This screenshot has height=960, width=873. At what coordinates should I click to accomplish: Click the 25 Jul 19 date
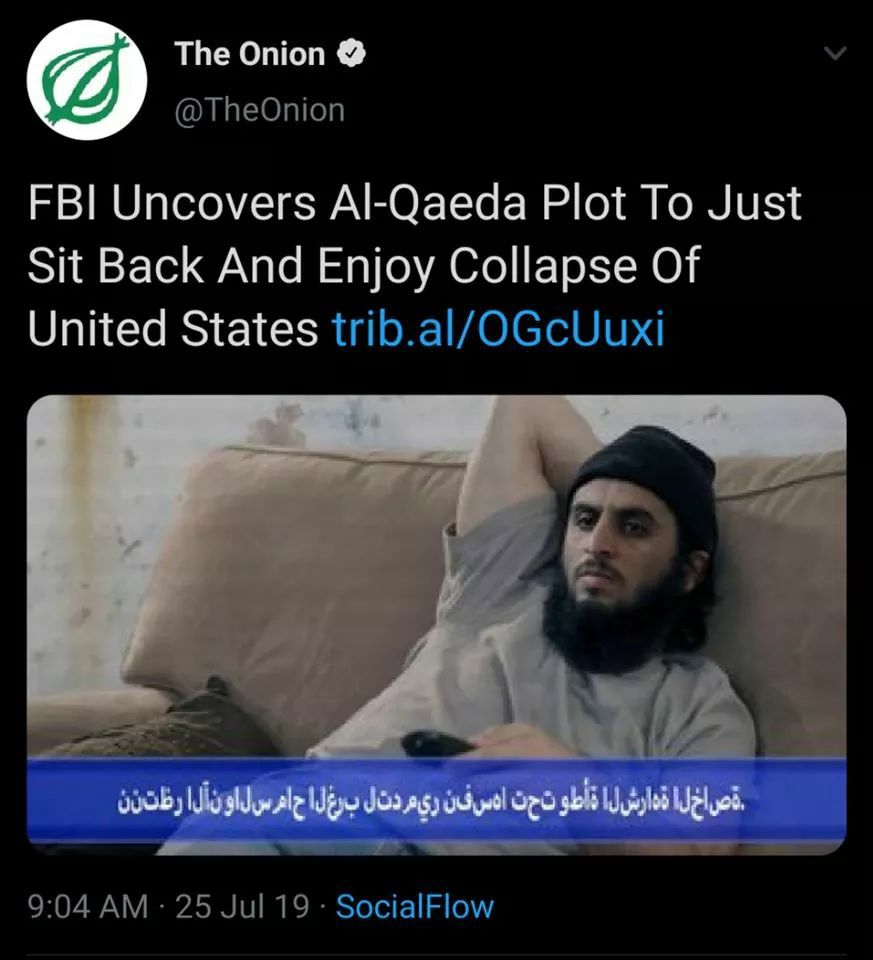click(242, 907)
